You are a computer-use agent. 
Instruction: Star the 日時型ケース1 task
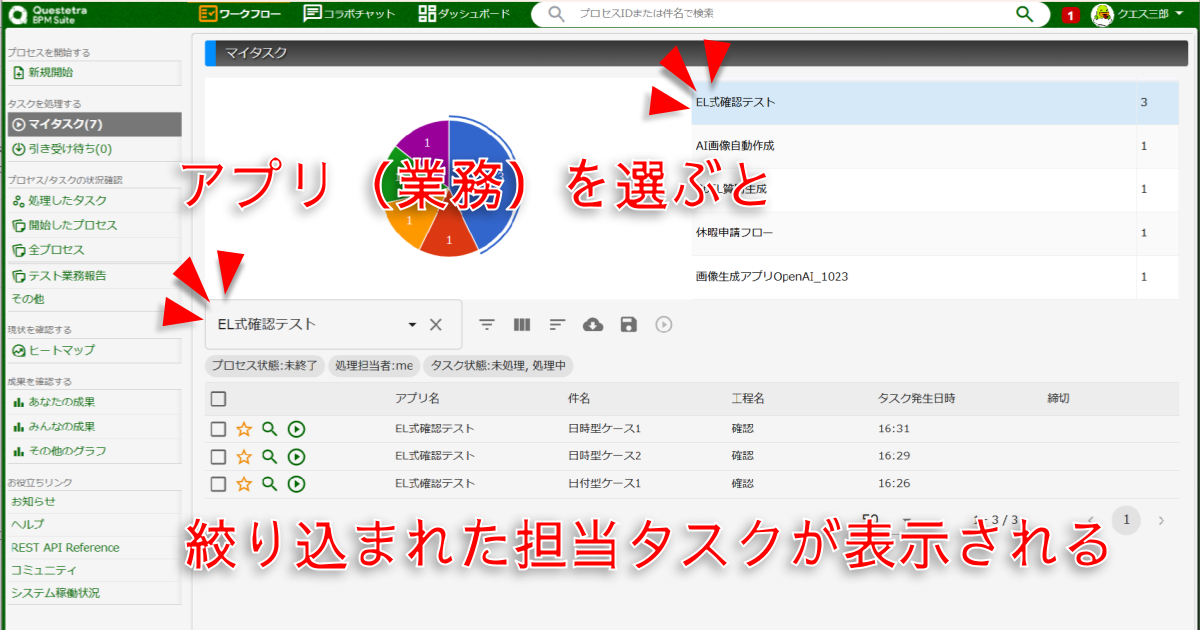point(244,429)
